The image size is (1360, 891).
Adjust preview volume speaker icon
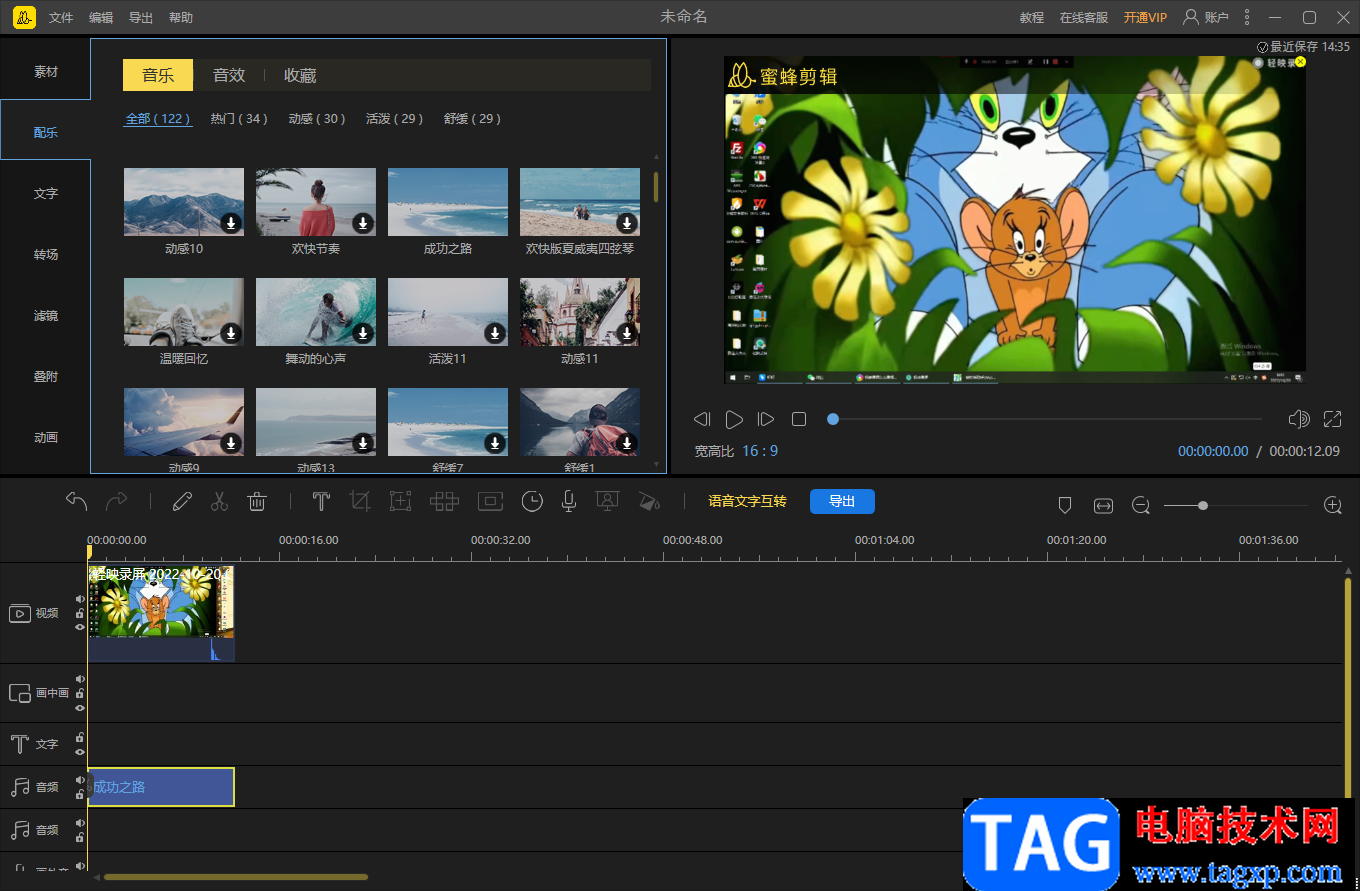coord(1299,419)
